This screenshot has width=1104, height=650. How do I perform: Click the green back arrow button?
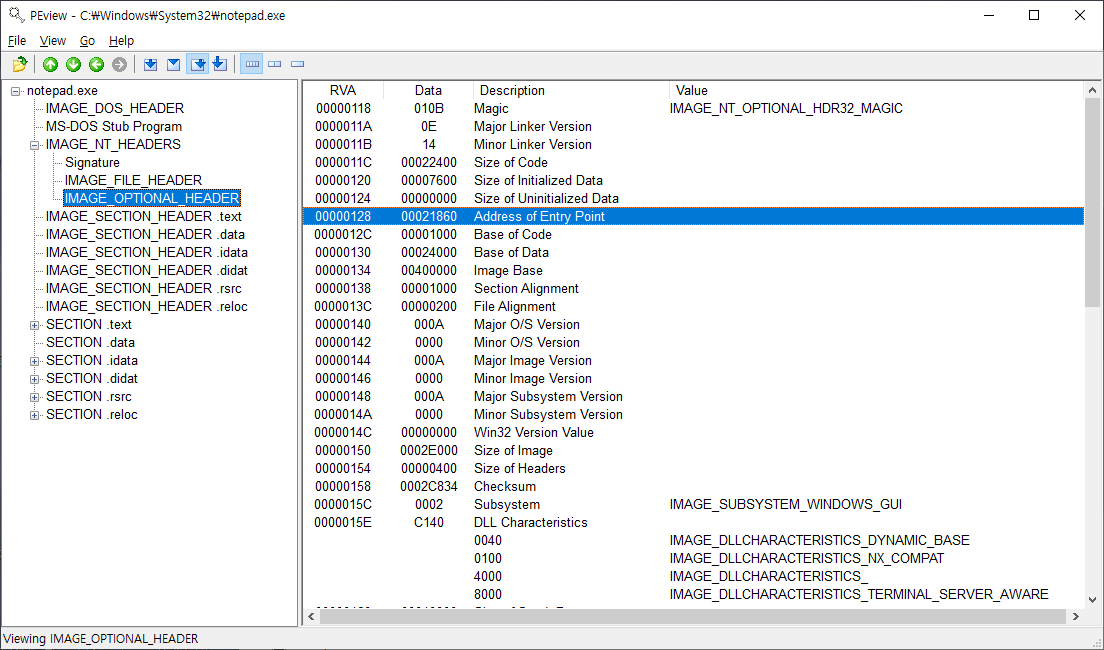(96, 64)
